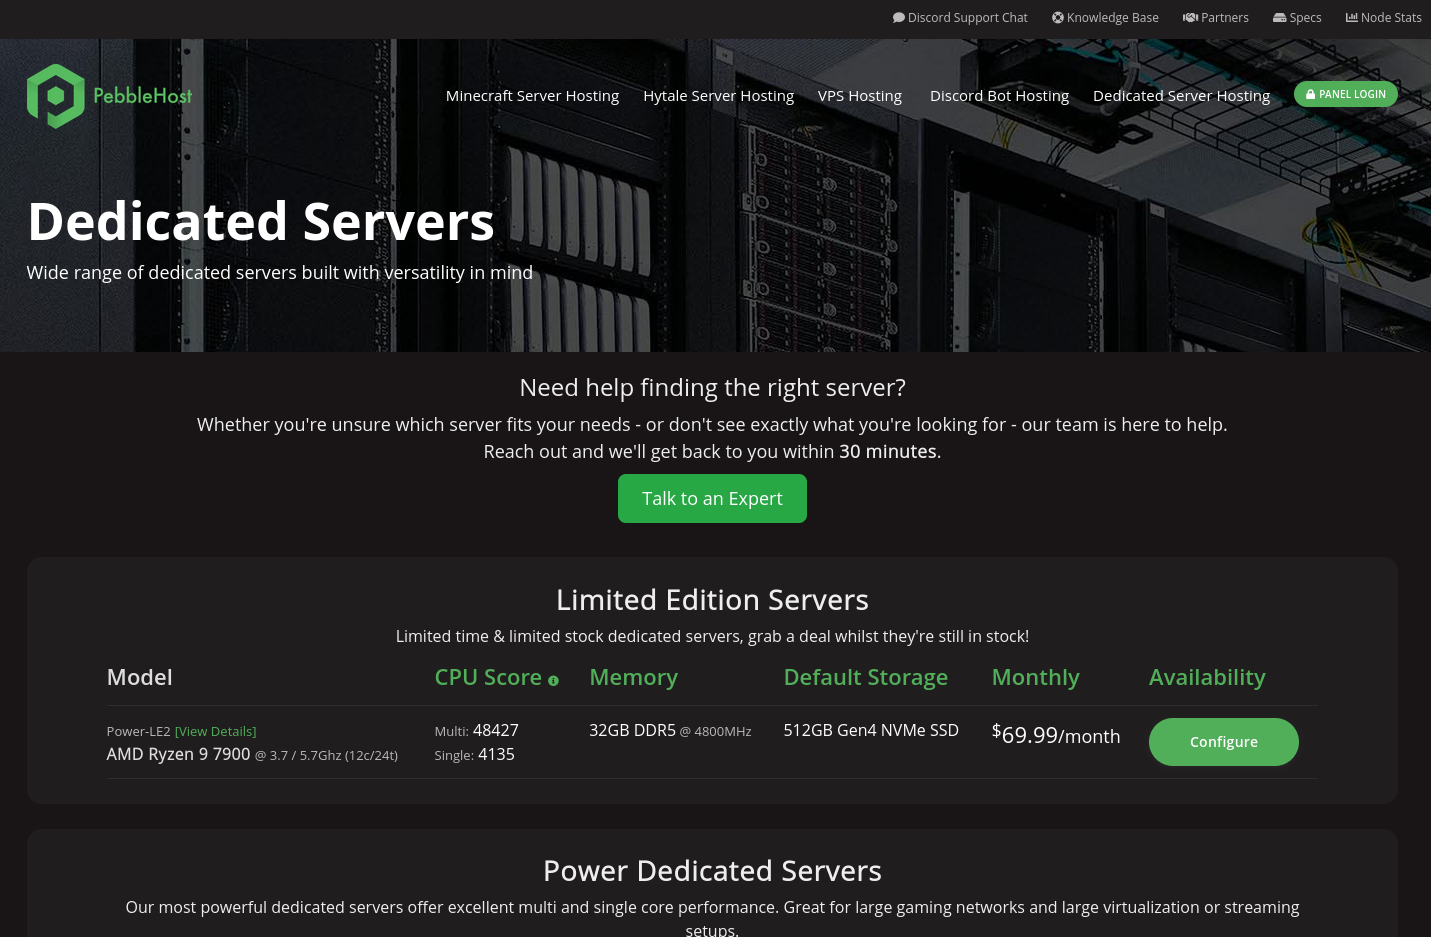
Task: Click the Discord Support Chat bubble icon
Action: (899, 17)
